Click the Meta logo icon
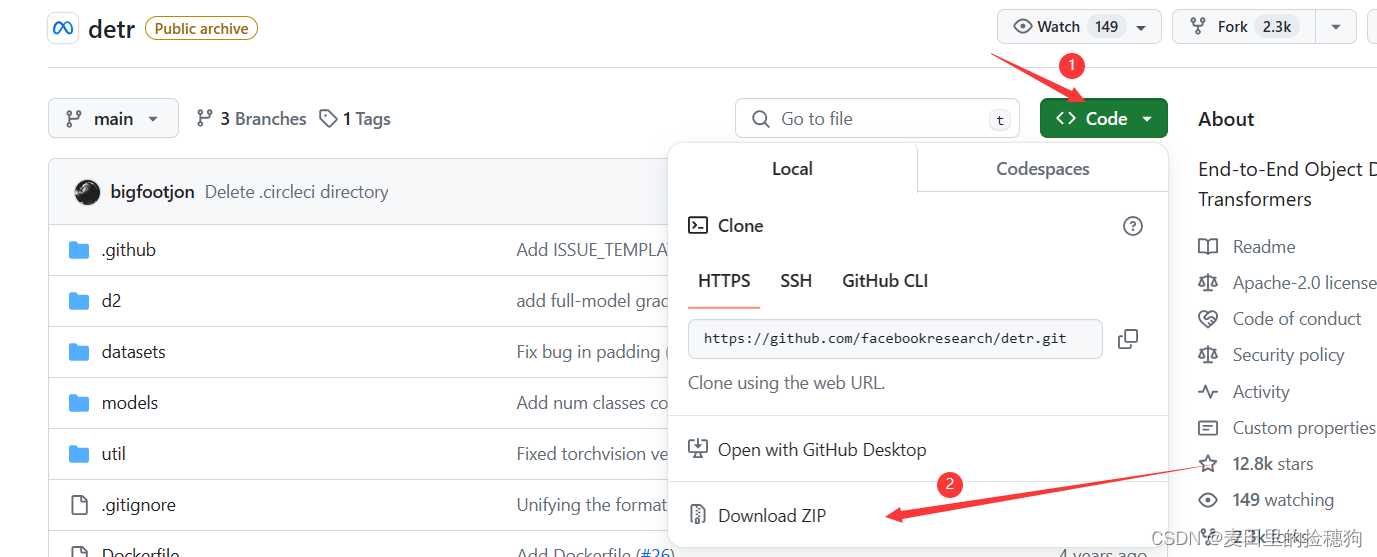Screen dimensions: 1377x557 63,28
